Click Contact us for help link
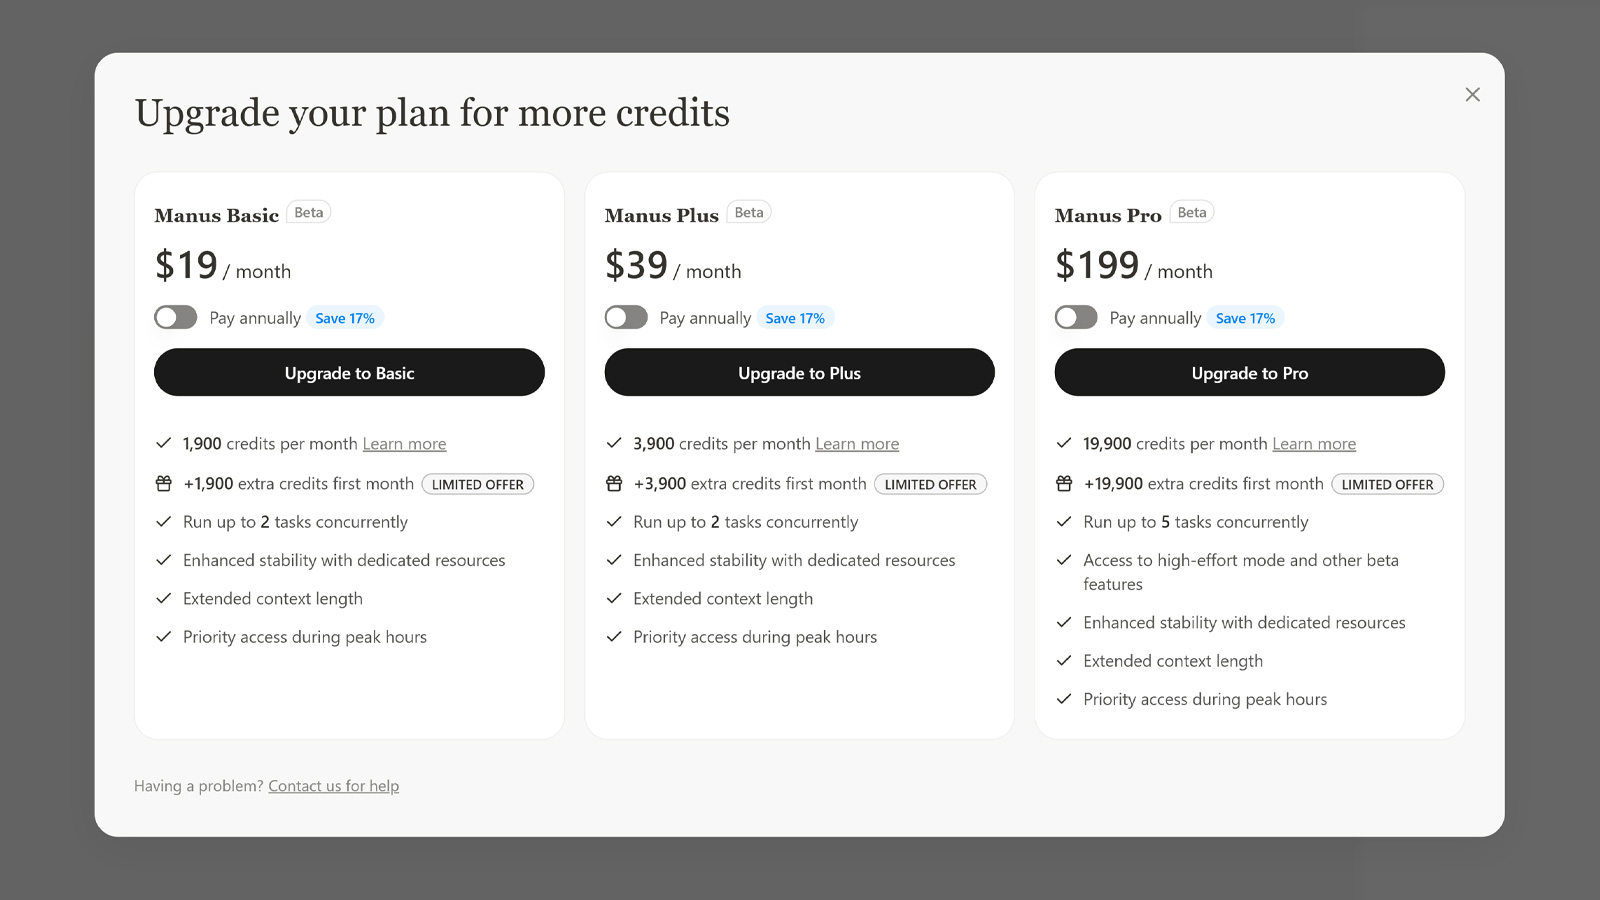The image size is (1600, 900). point(333,786)
